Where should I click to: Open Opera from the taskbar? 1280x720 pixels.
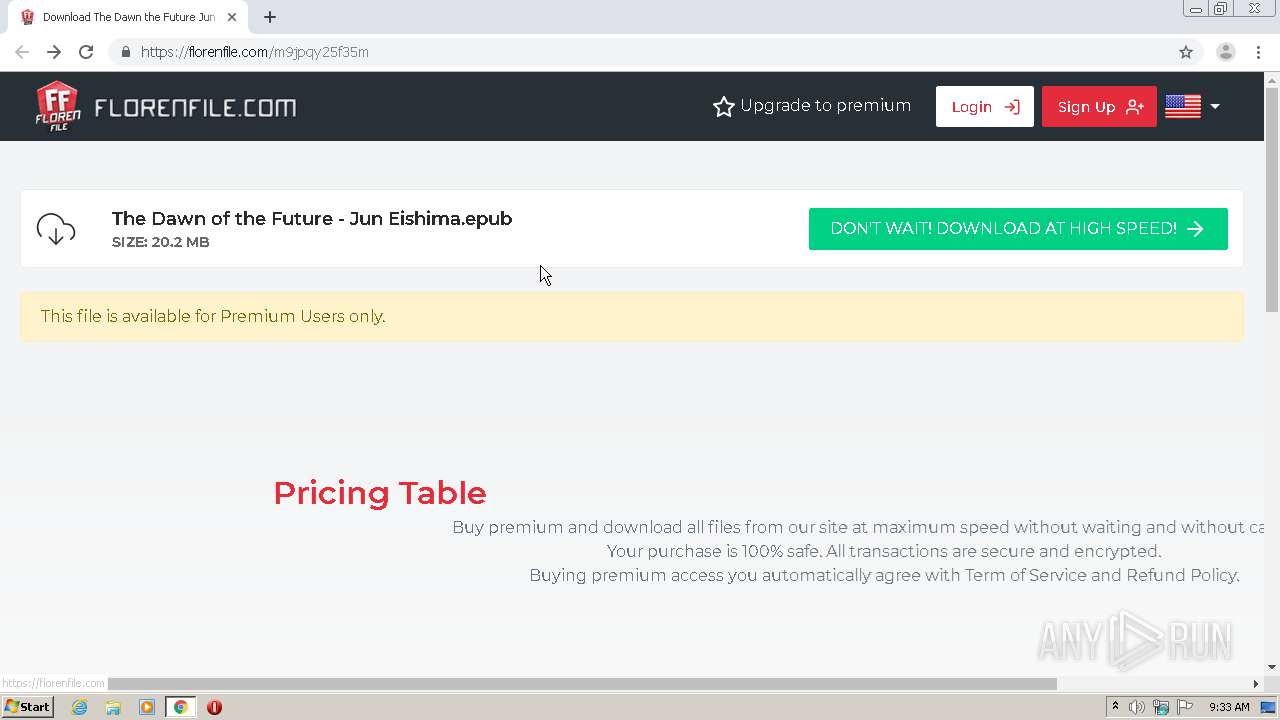coord(214,707)
